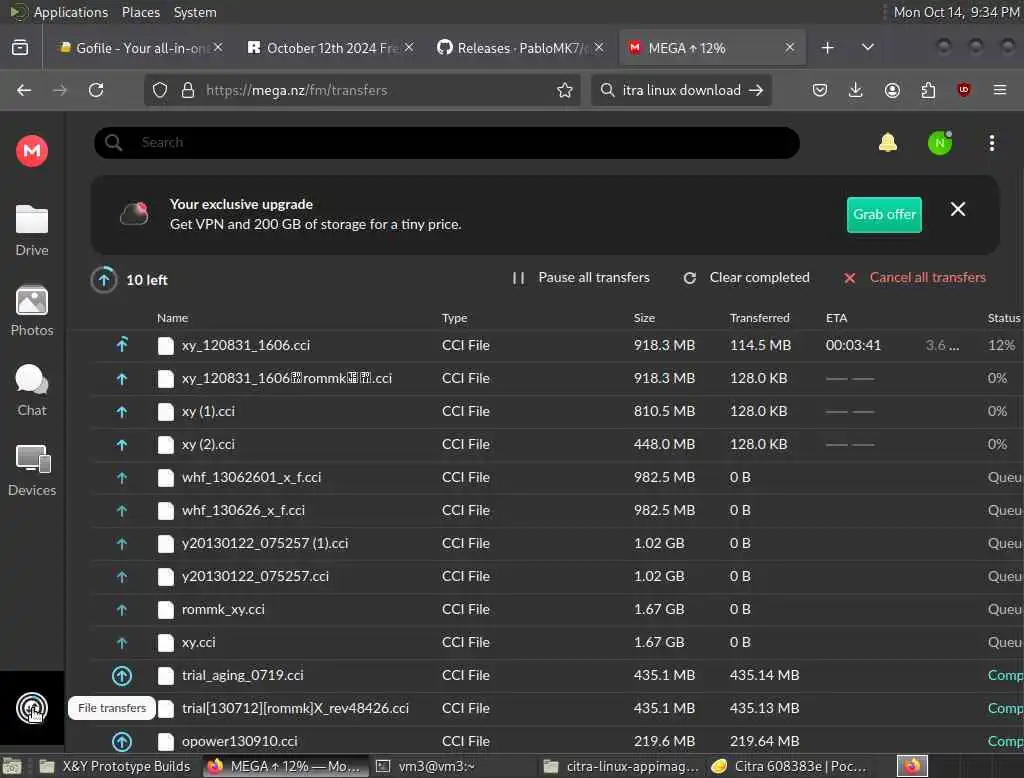Select the y20130122_075257.cci file
The width and height of the screenshot is (1024, 778).
(555, 576)
